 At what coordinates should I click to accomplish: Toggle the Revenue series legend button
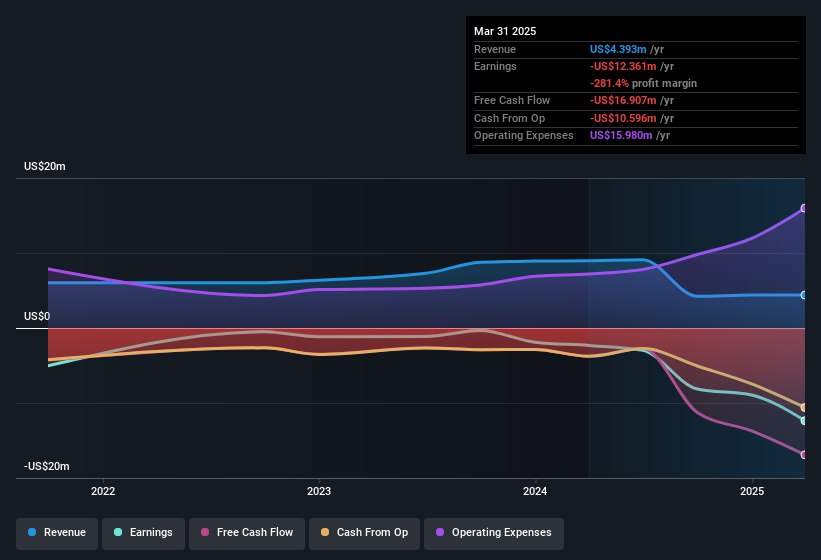57,533
